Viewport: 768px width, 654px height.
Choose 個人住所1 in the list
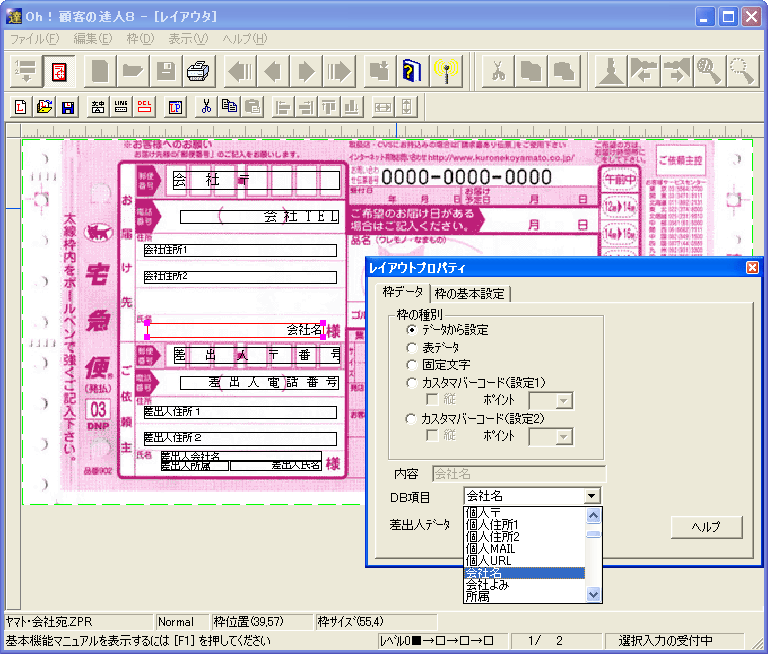pyautogui.click(x=525, y=525)
